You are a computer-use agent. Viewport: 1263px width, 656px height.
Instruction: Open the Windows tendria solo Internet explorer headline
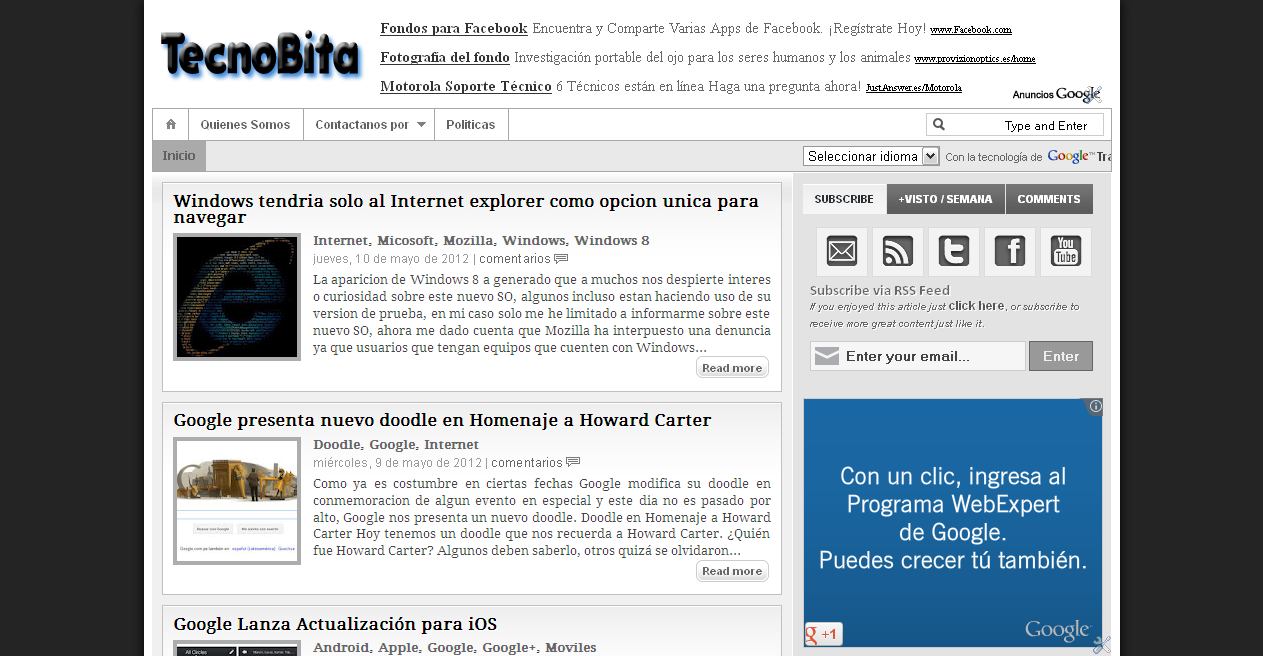point(466,209)
